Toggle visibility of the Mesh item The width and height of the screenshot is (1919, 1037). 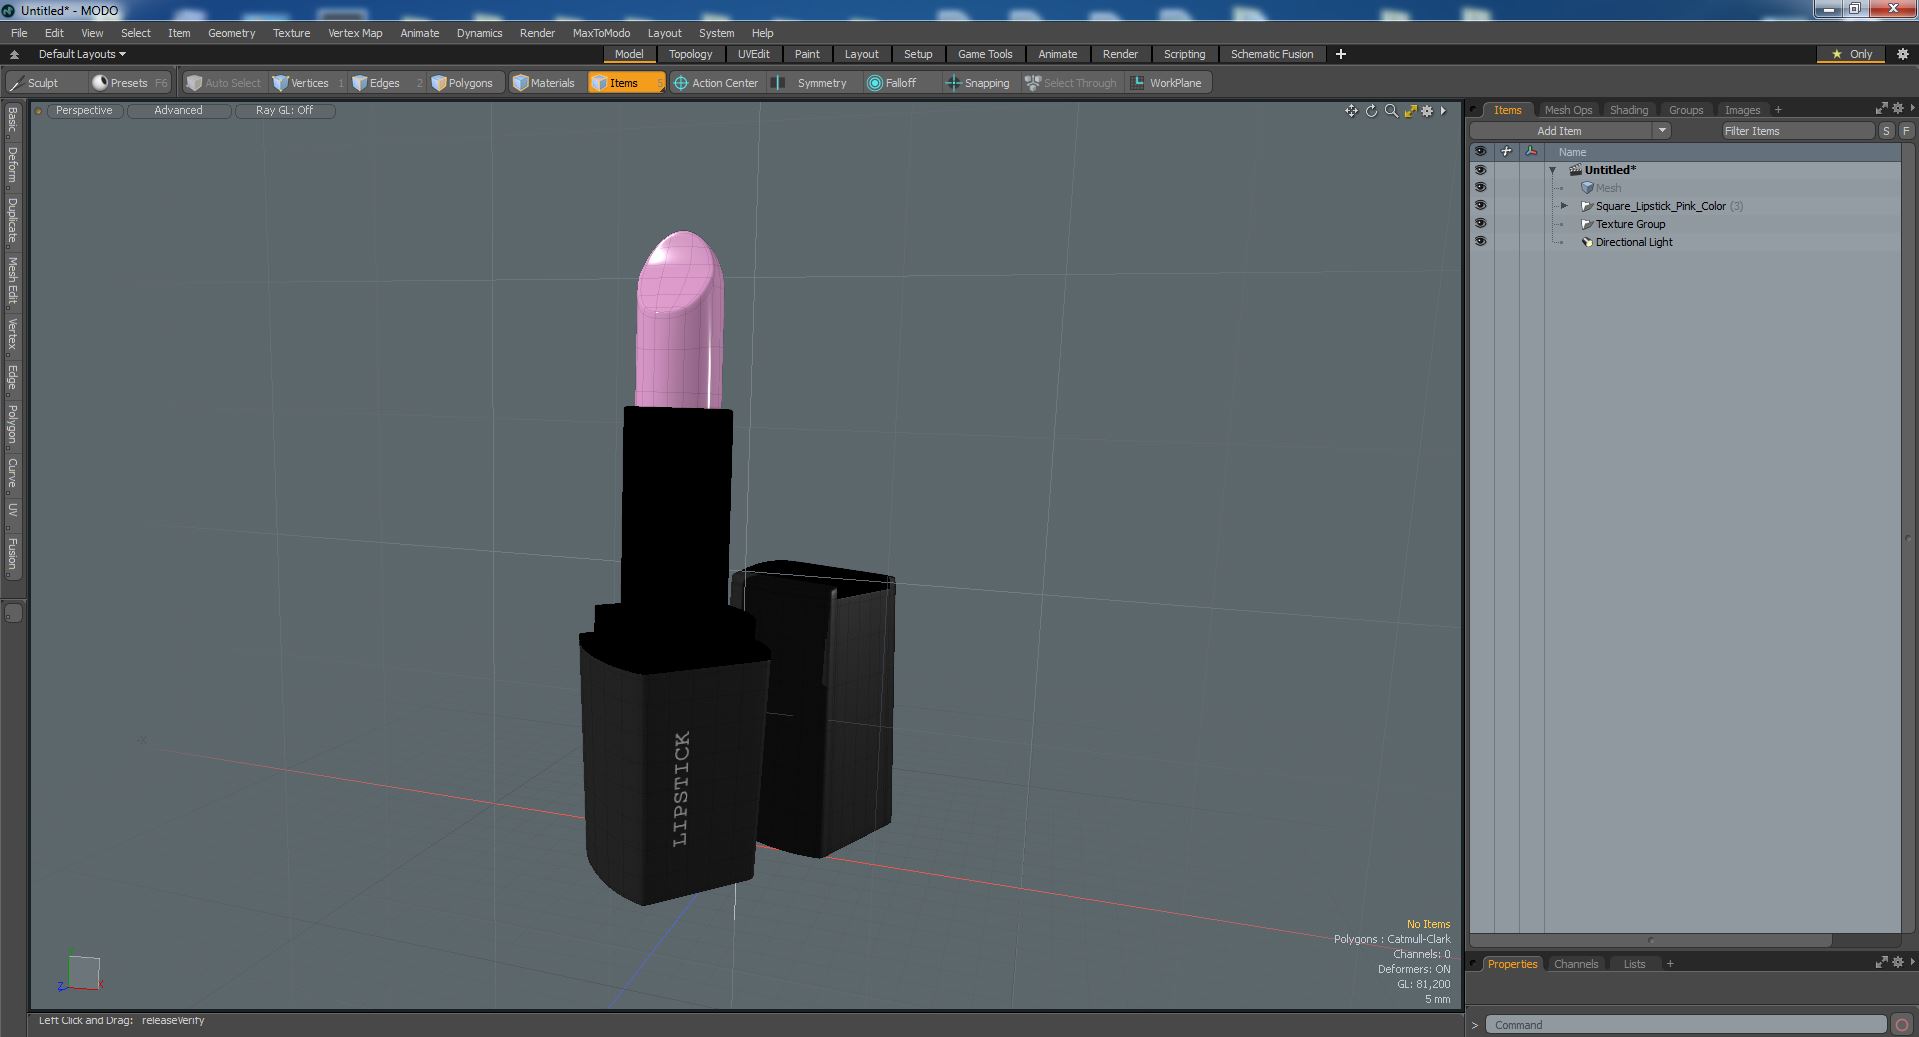click(1480, 188)
